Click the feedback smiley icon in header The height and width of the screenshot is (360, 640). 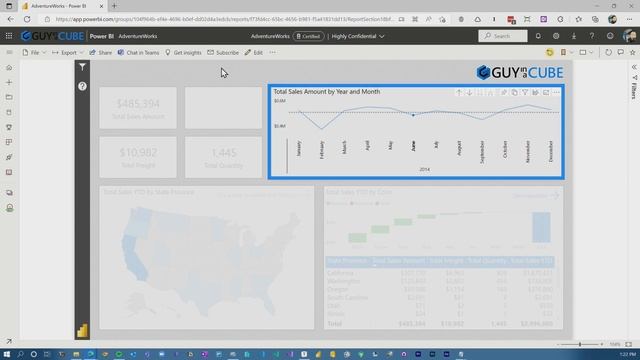click(610, 36)
